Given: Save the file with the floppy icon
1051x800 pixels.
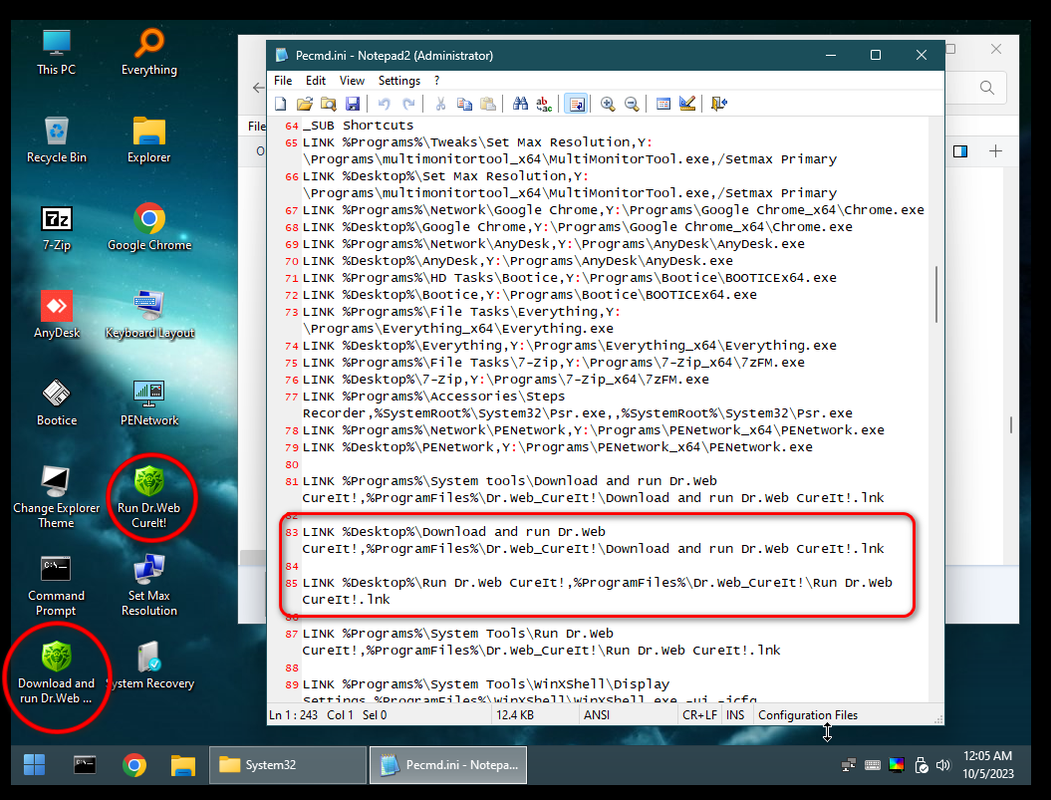Looking at the screenshot, I should click(x=353, y=104).
